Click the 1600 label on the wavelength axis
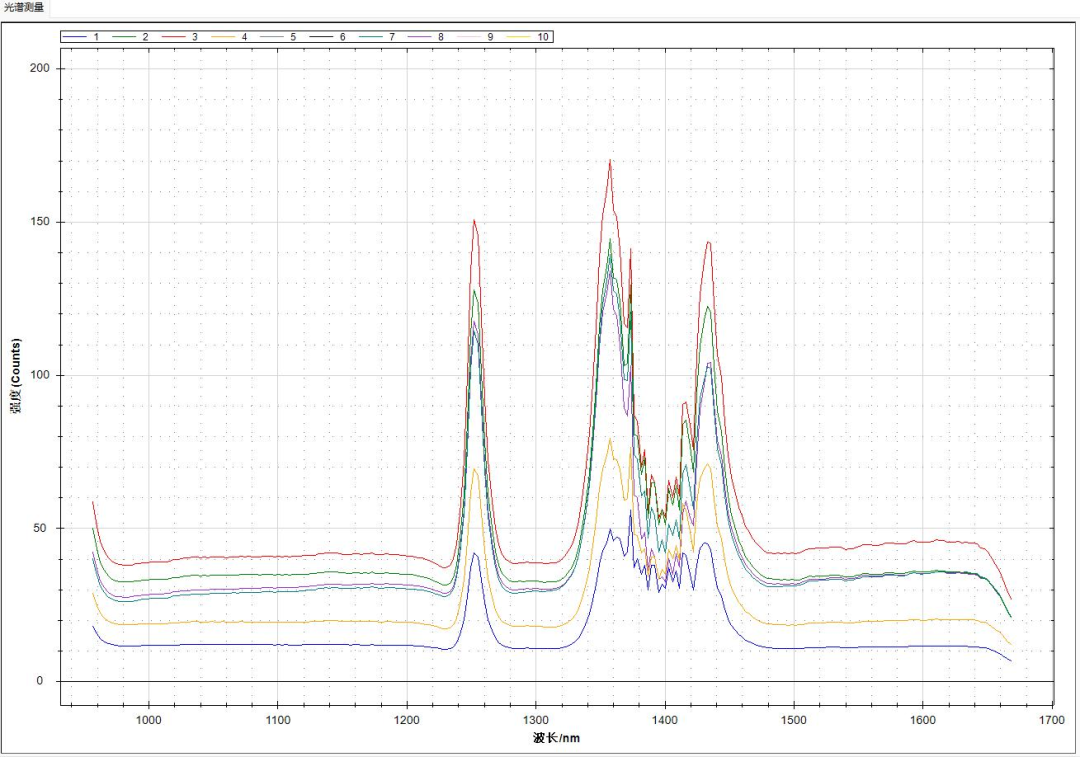 [923, 720]
